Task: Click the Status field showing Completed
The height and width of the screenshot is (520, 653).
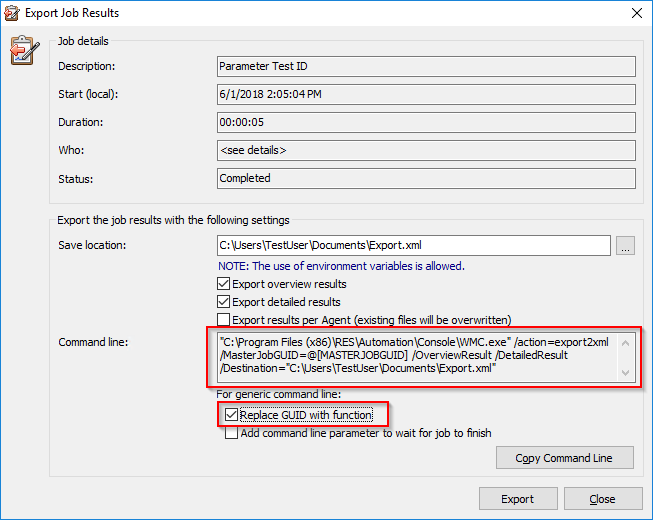Action: click(x=426, y=179)
